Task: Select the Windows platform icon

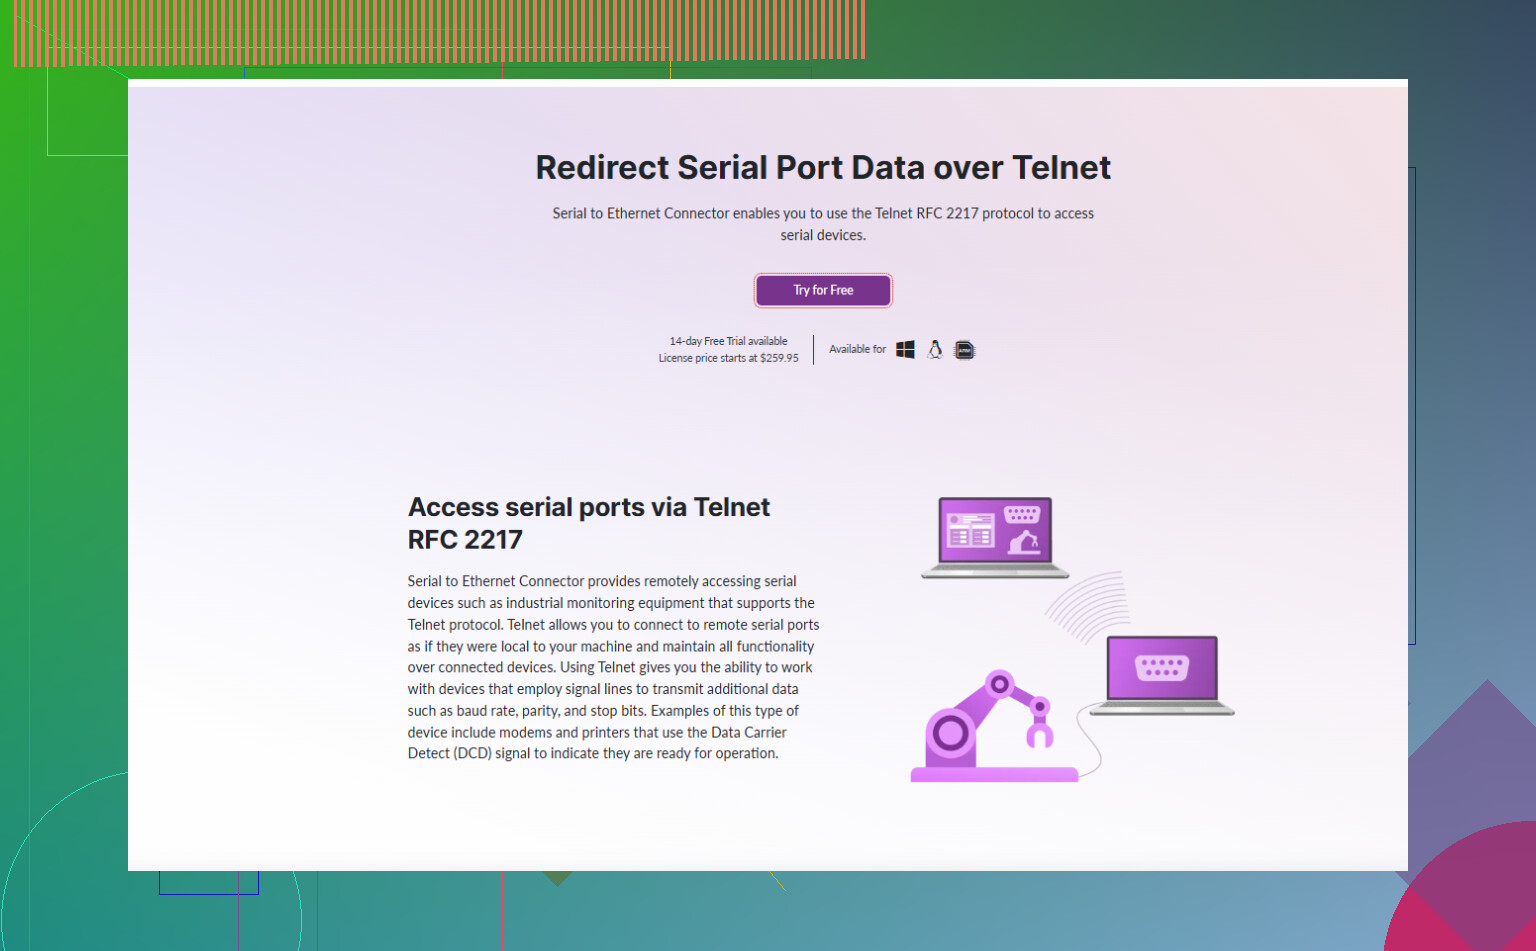Action: coord(905,349)
